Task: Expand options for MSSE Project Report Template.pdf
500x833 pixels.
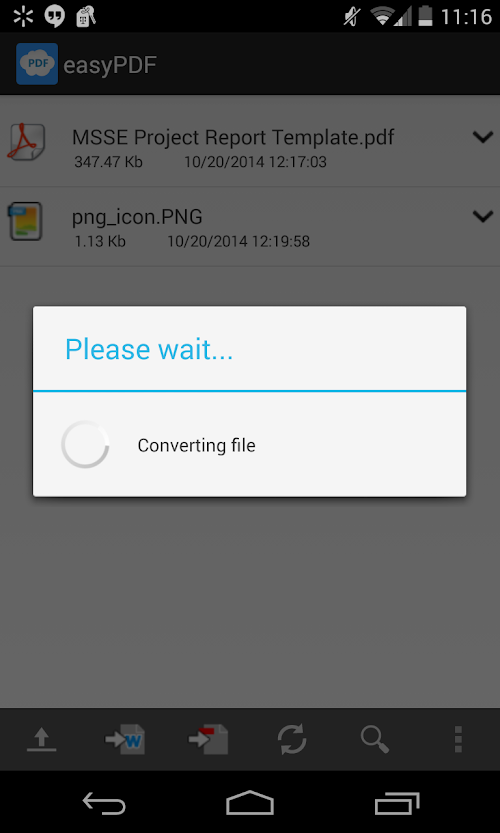Action: coord(482,138)
